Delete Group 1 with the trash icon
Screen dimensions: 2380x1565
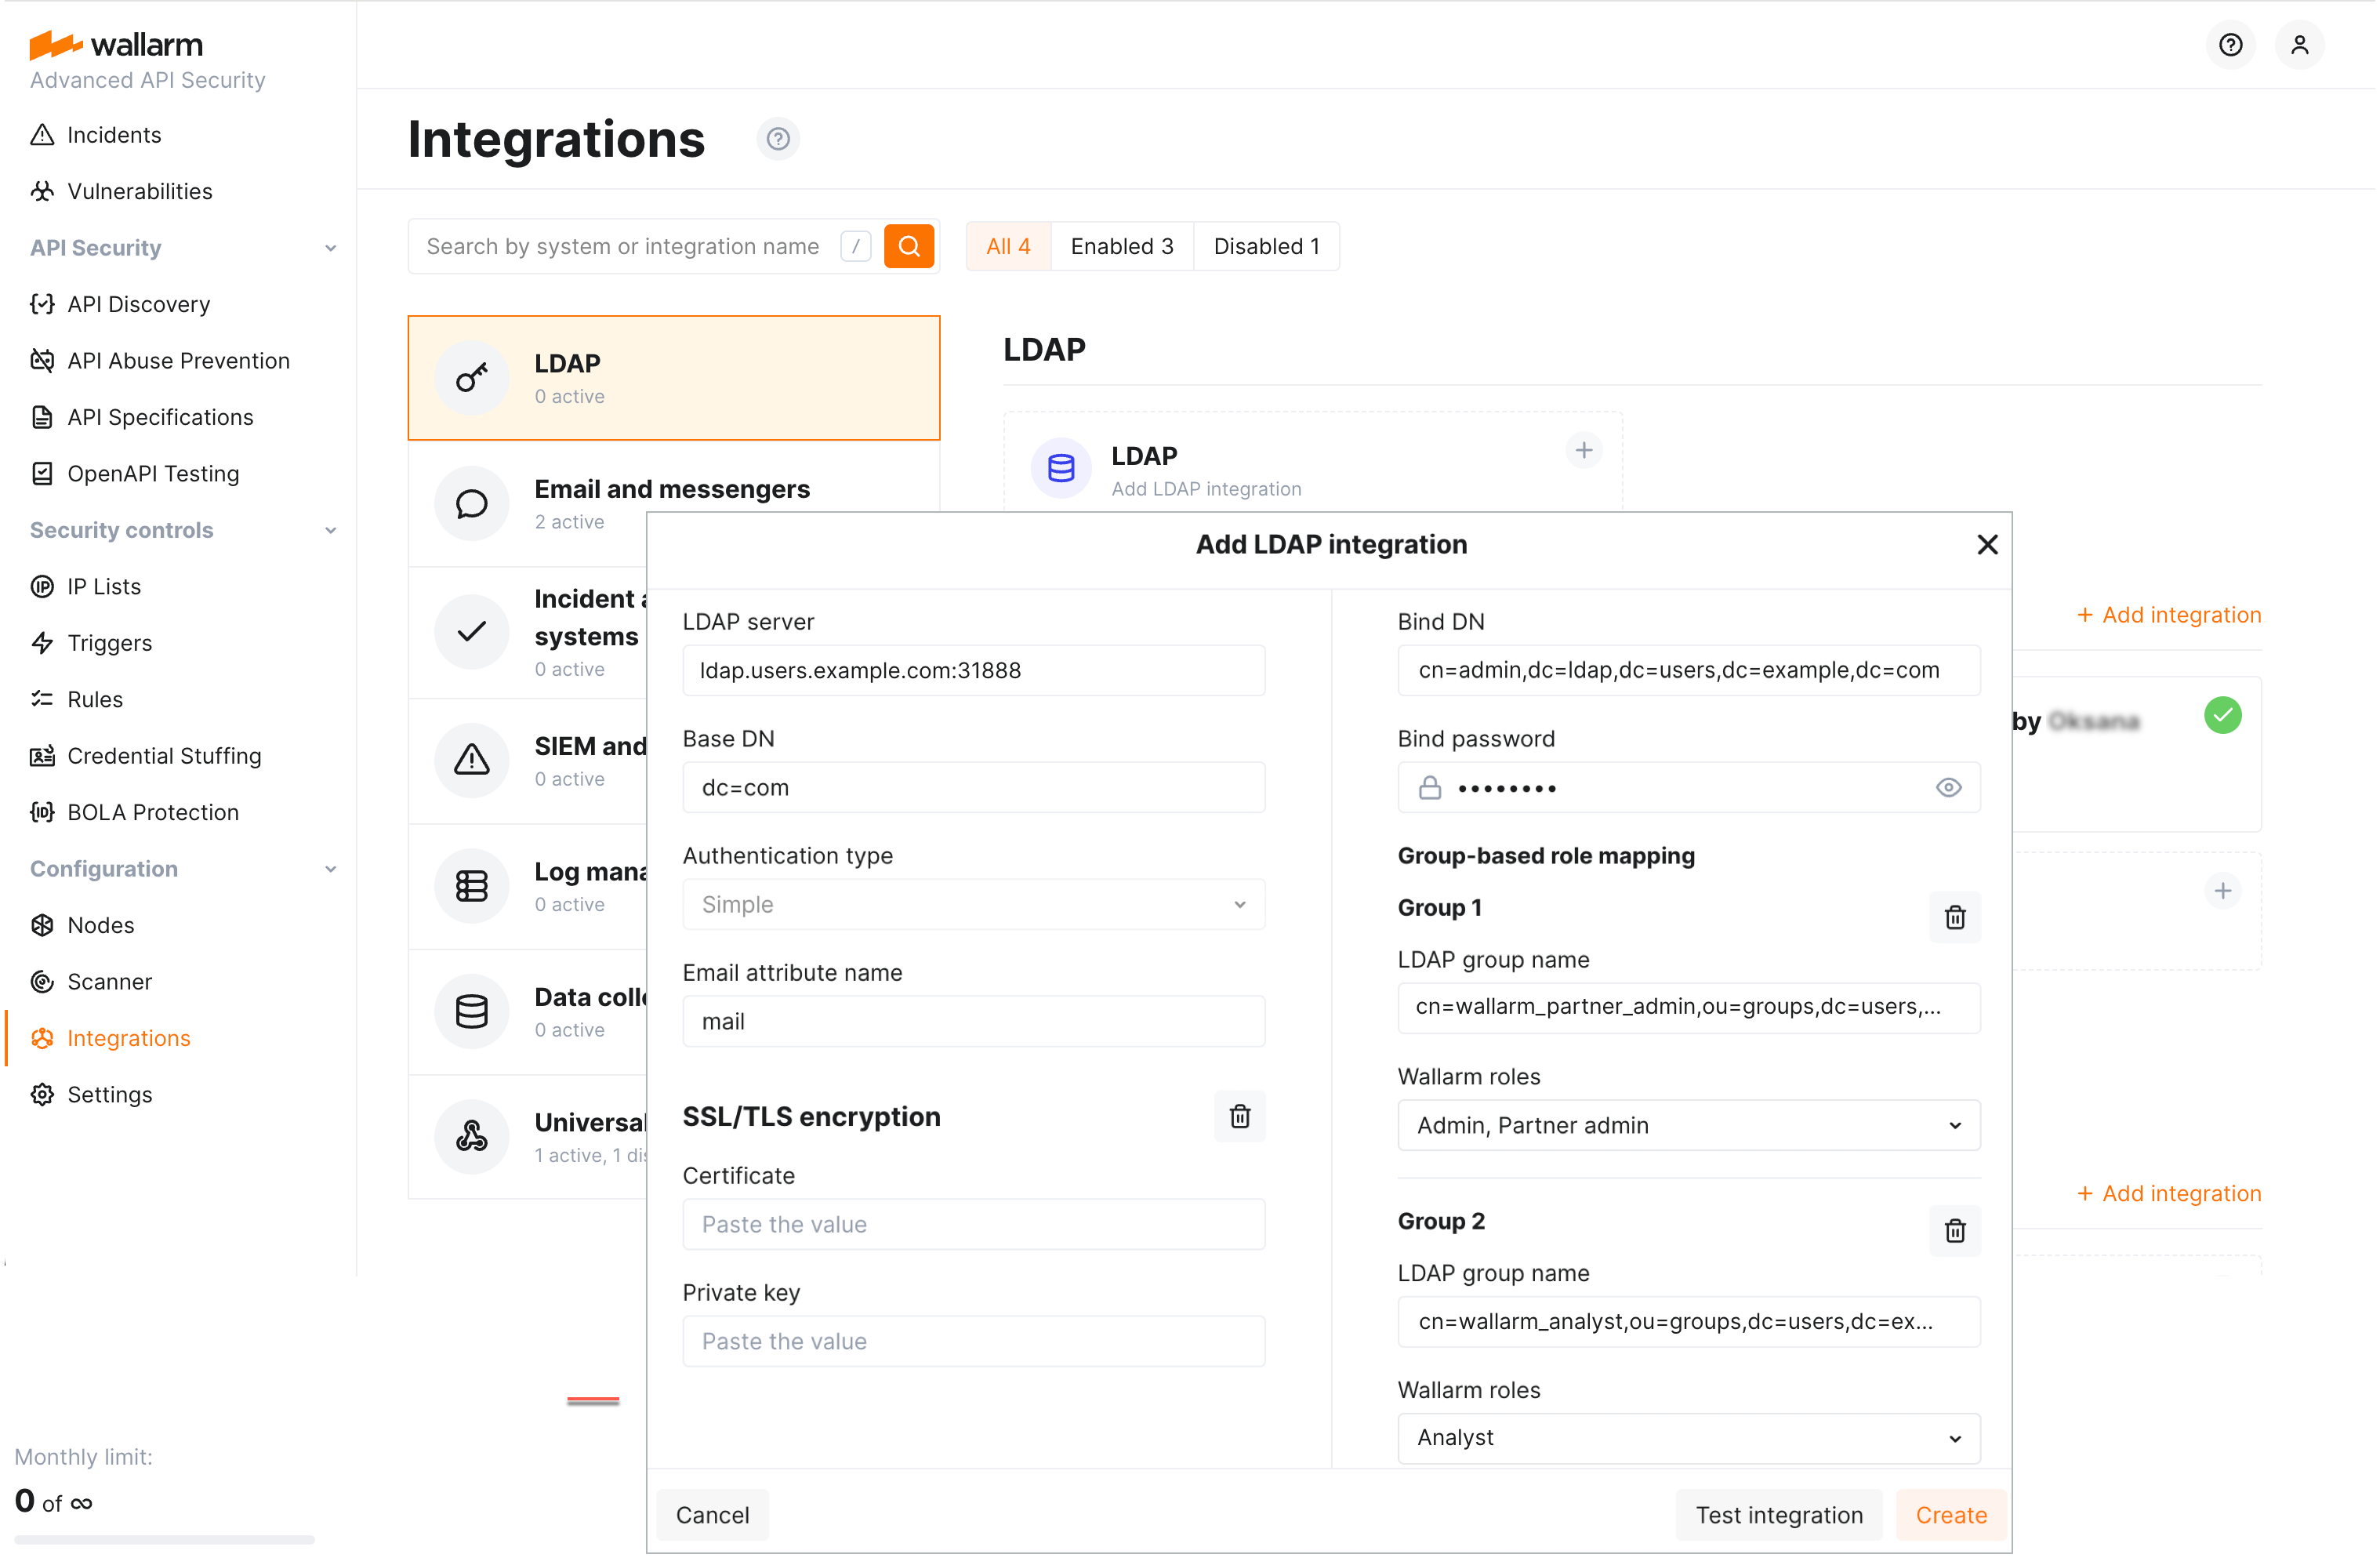coord(1956,917)
